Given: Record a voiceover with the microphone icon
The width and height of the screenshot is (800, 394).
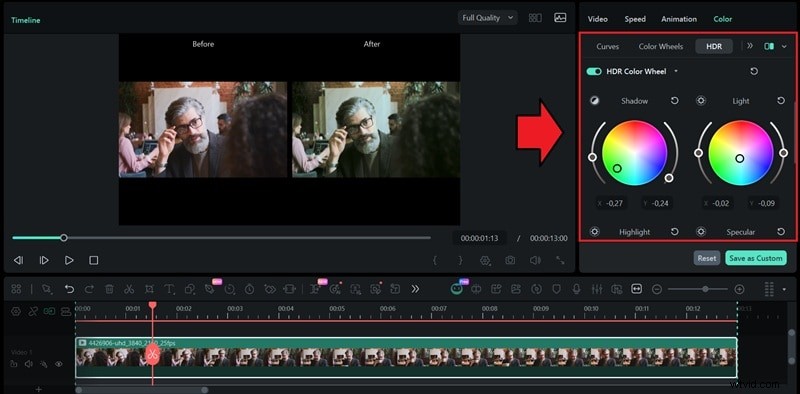Looking at the screenshot, I should 577,289.
